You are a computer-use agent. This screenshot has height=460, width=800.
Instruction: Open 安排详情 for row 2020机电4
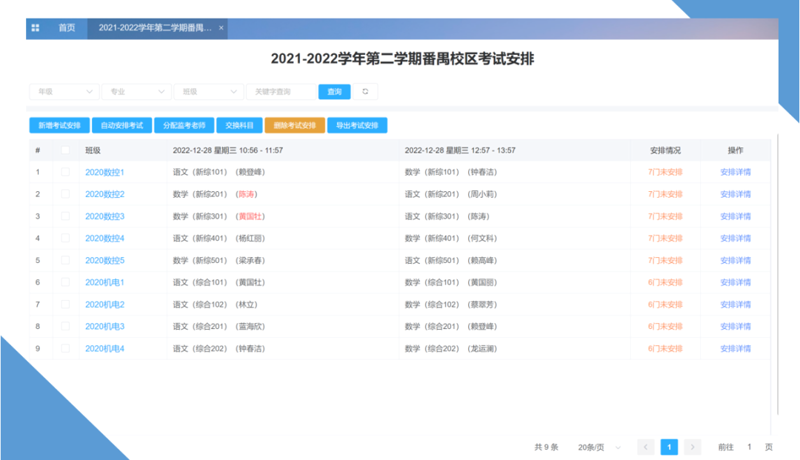pyautogui.click(x=735, y=349)
